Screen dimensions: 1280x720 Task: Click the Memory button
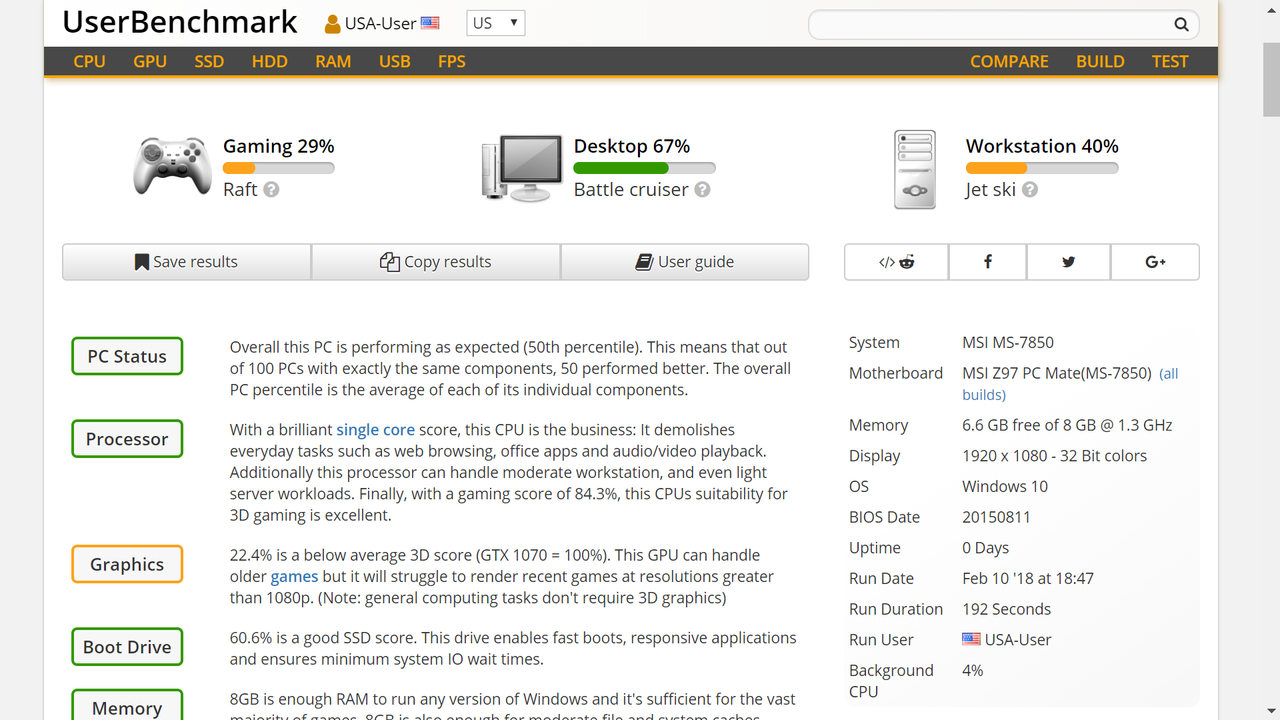pyautogui.click(x=127, y=705)
